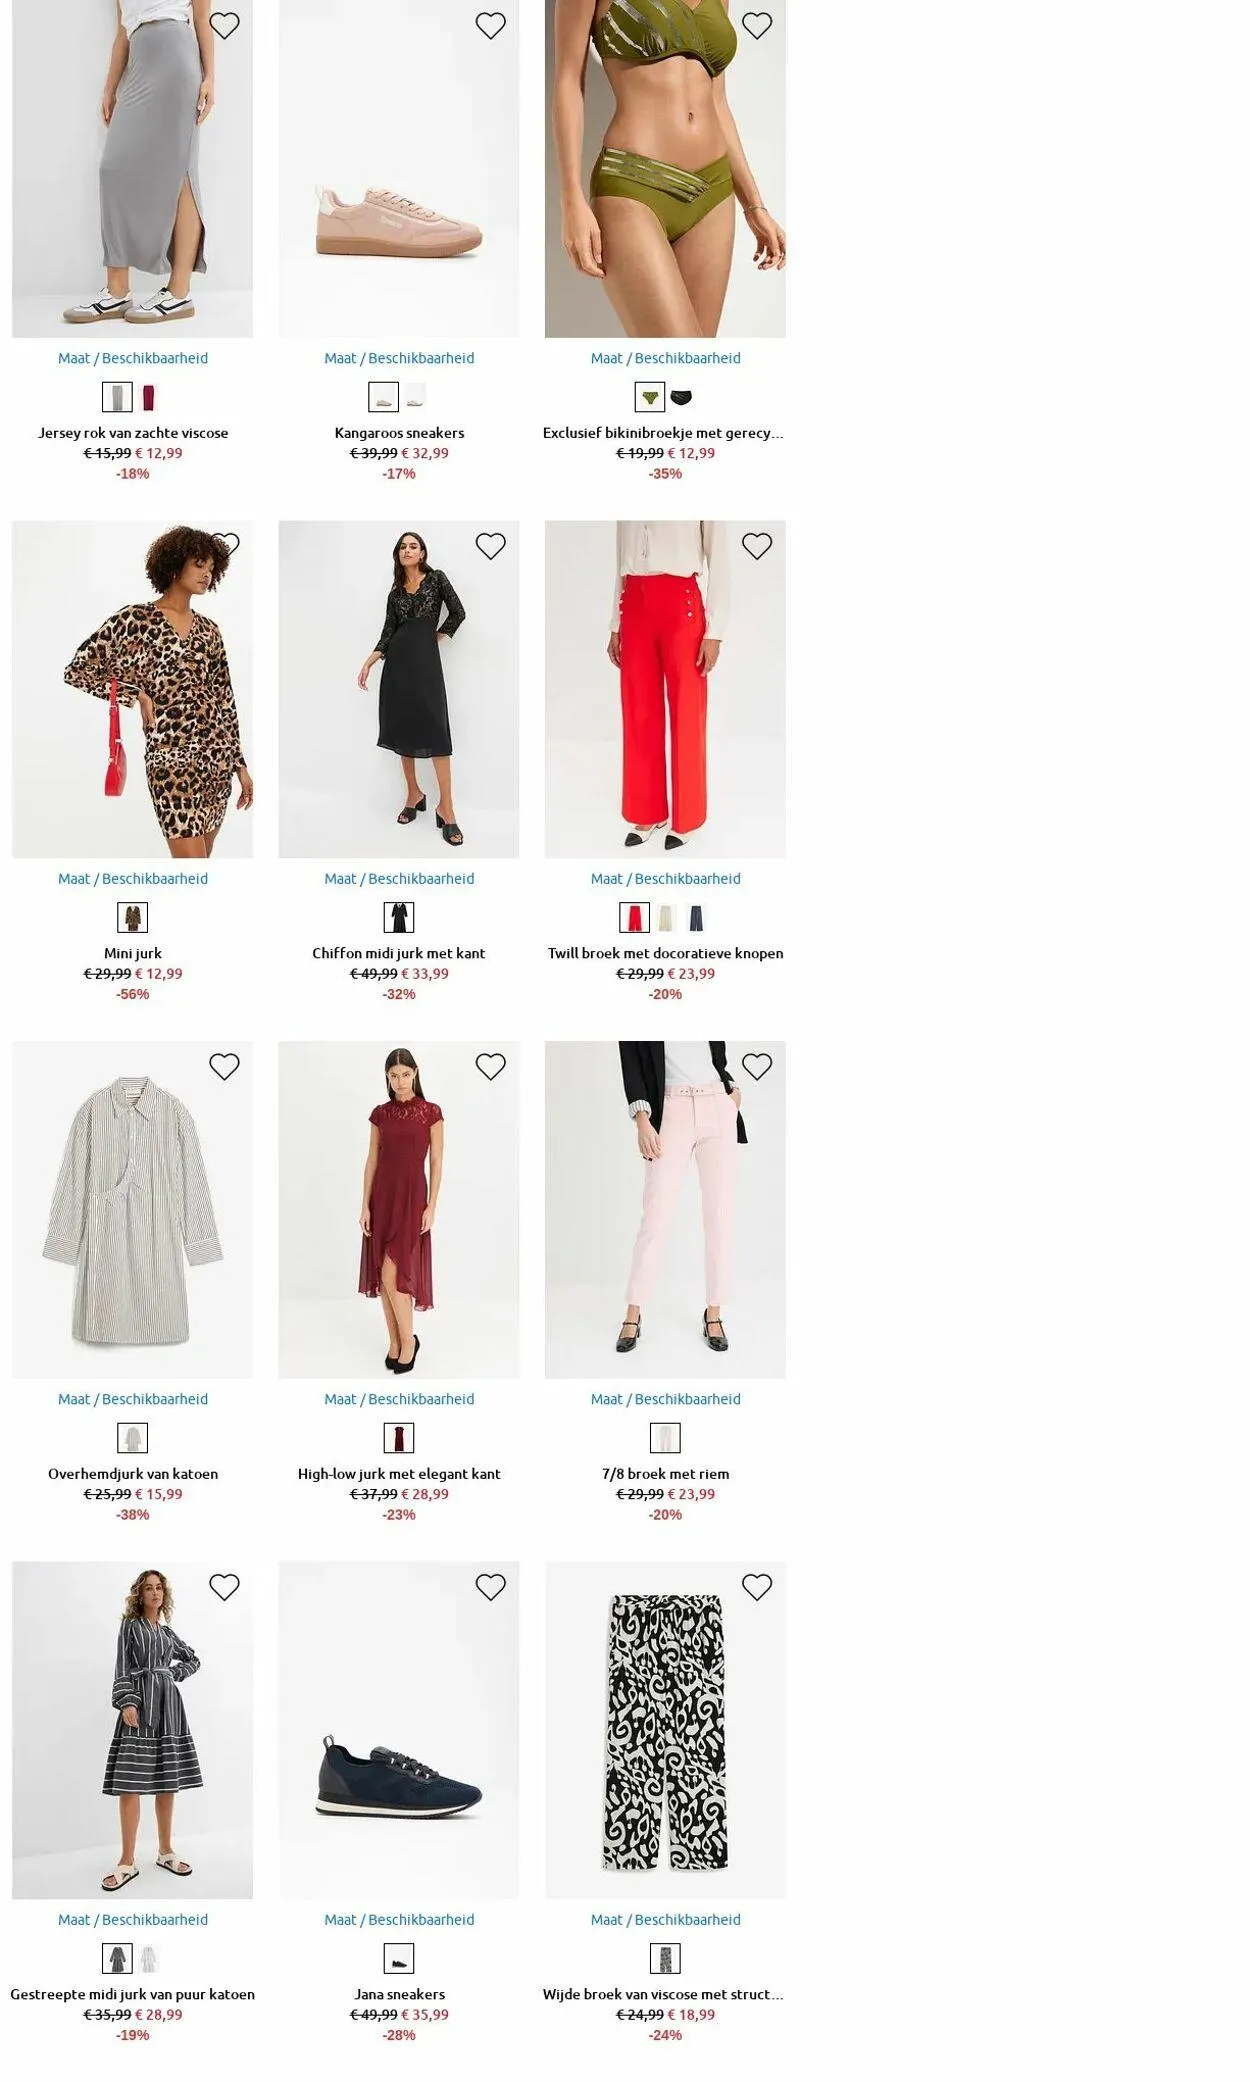
Task: Save the red Twill broek to favorites
Action: [757, 546]
